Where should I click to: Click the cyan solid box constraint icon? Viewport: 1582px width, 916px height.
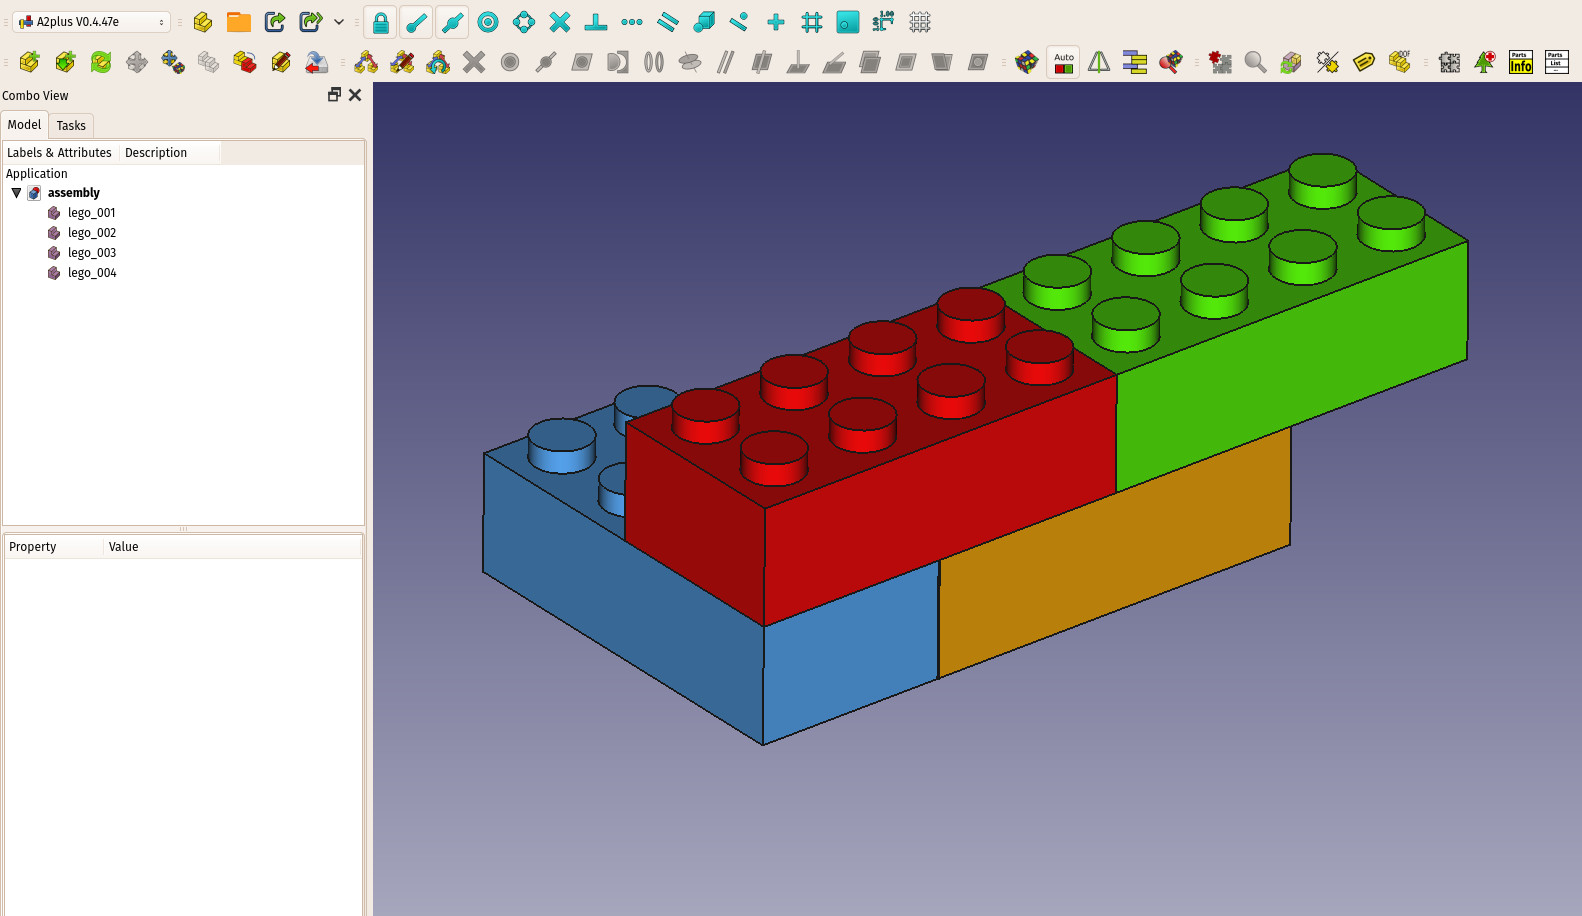pyautogui.click(x=704, y=22)
